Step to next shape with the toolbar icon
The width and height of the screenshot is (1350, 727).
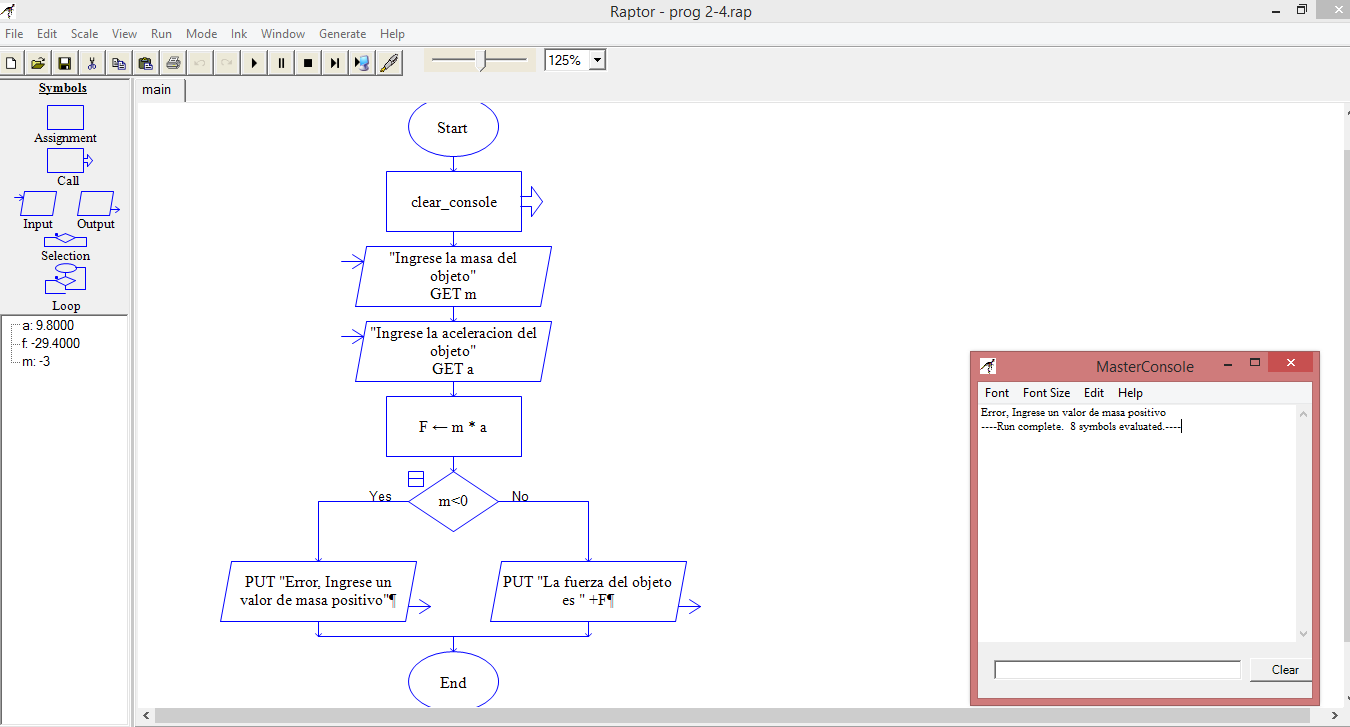click(x=334, y=62)
